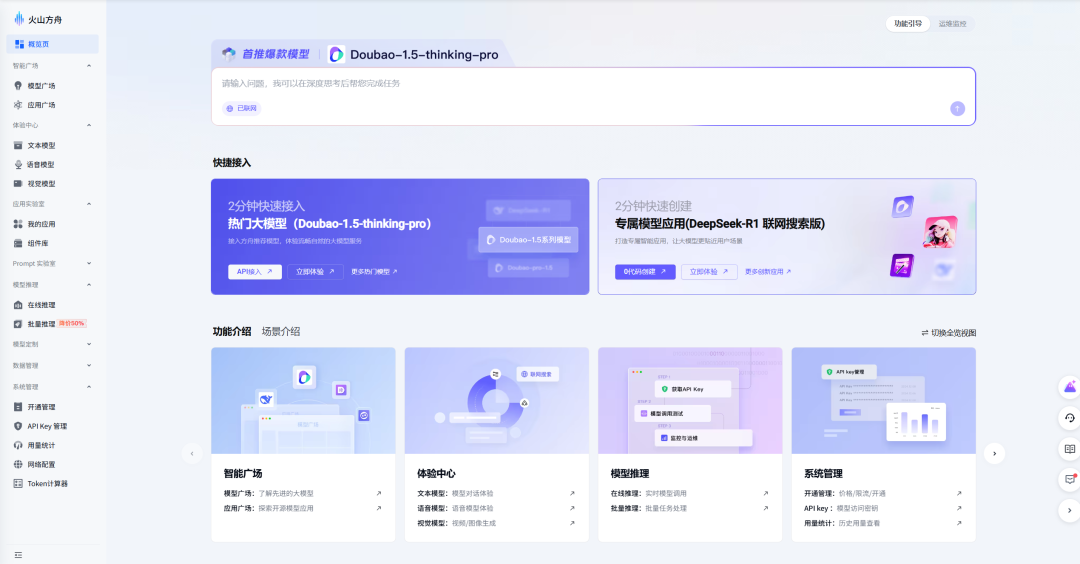Expand the 模型定制 sidebar section
The image size is (1080, 564).
coord(89,344)
